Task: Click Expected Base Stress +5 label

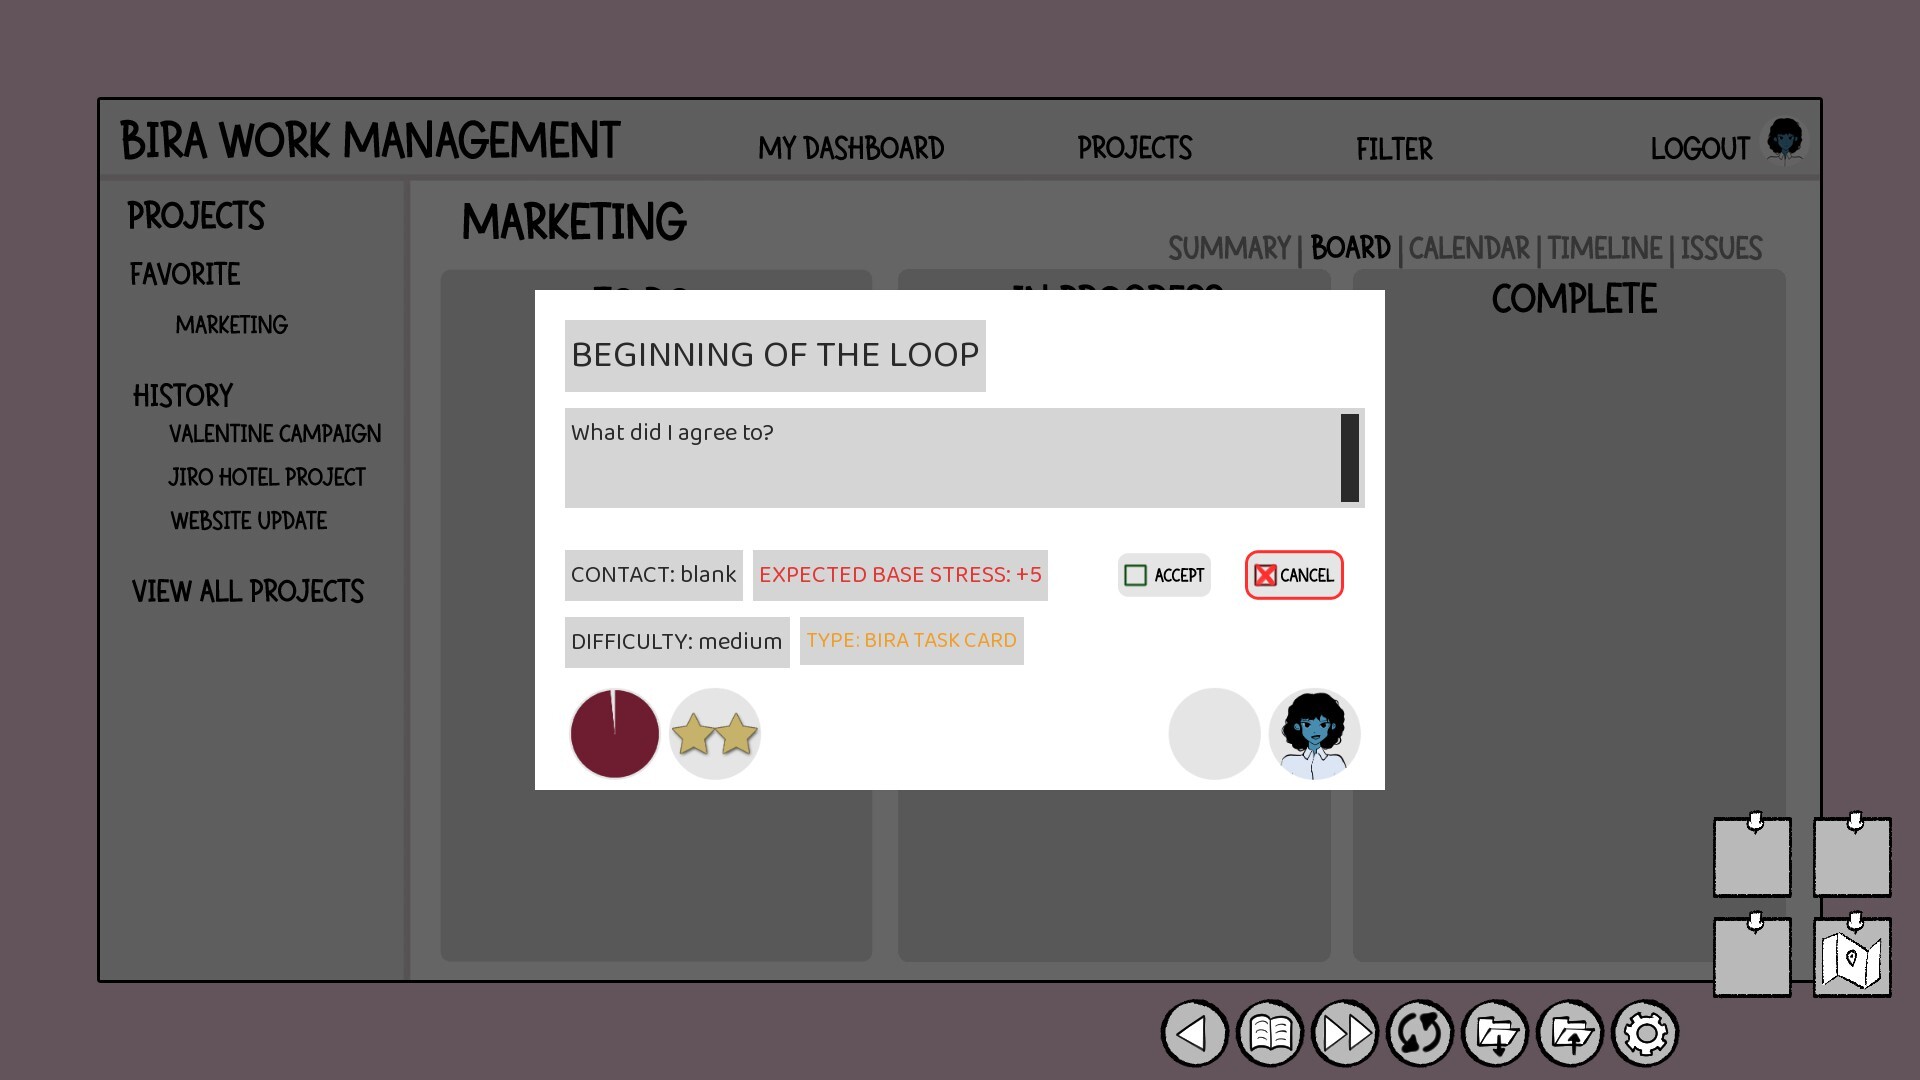Action: pyautogui.click(x=900, y=575)
